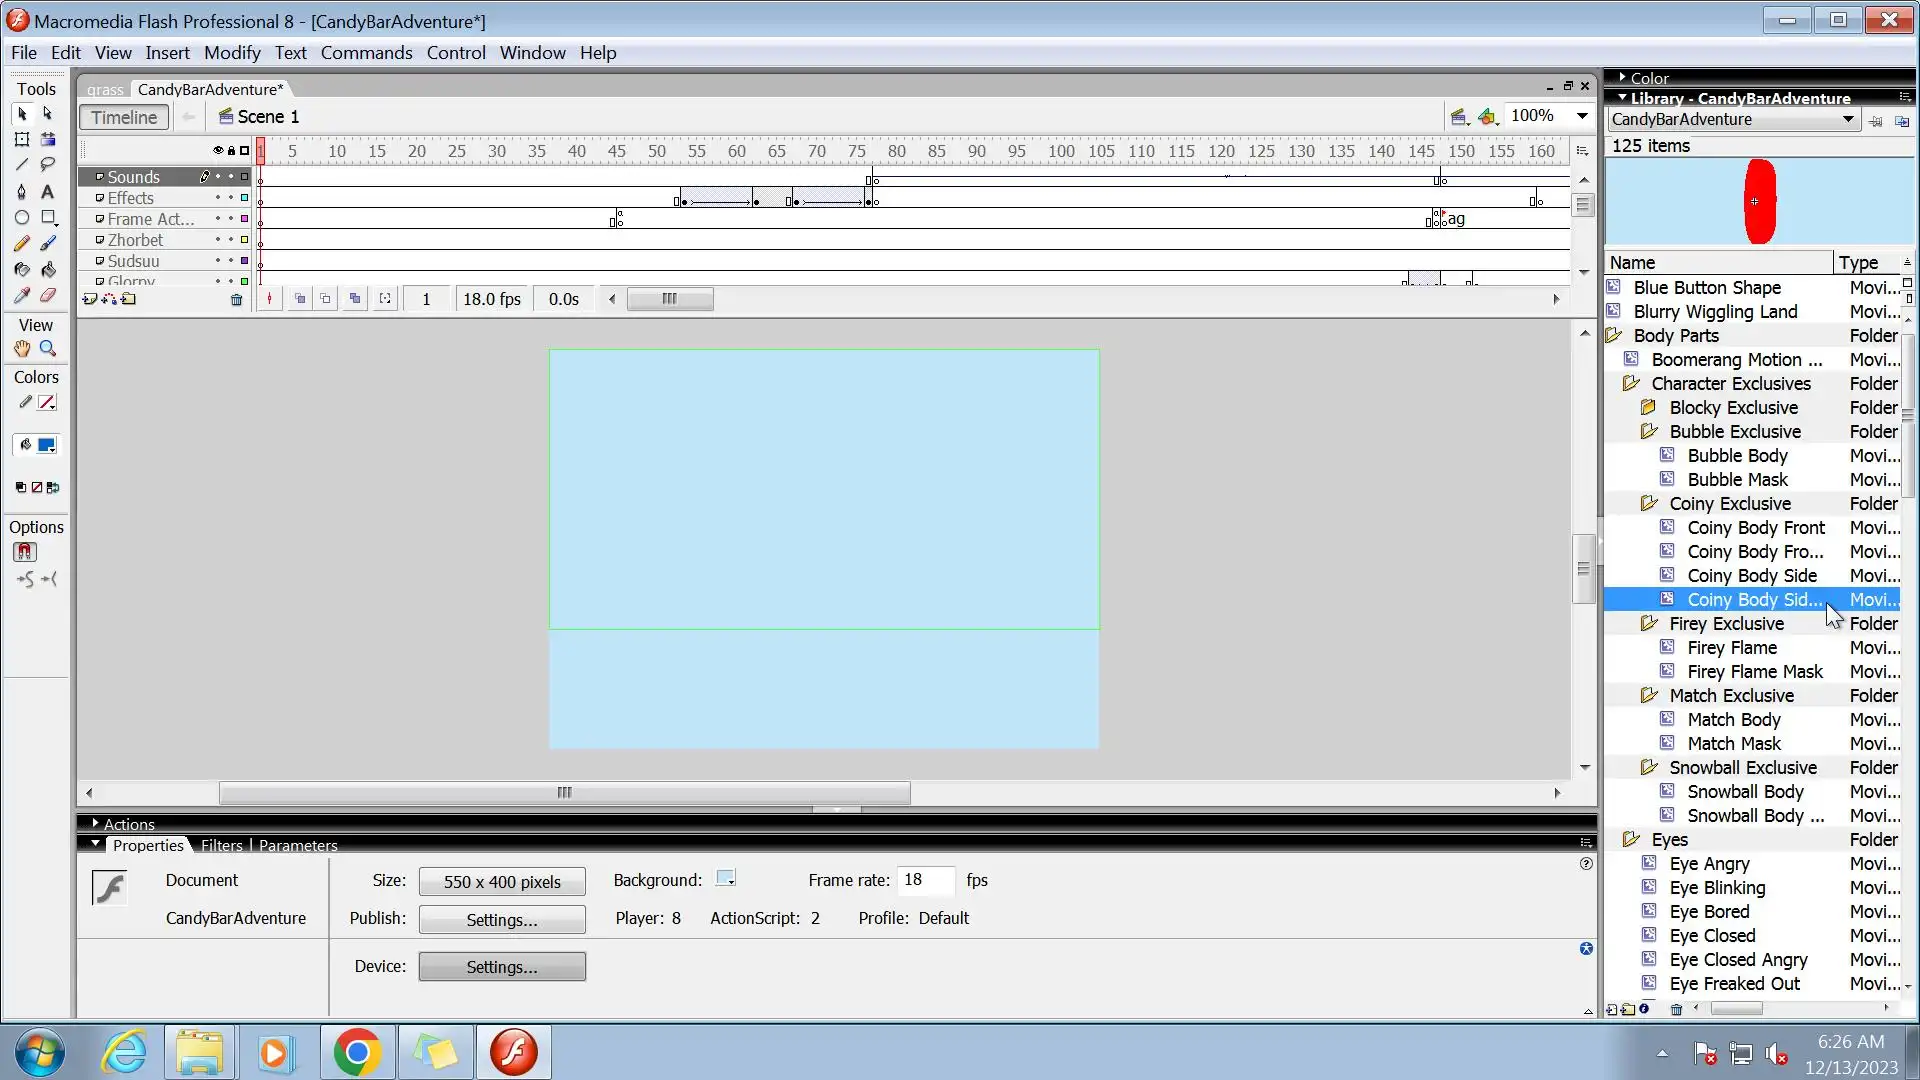Collapse the Firey Exclusive folder
1920x1080 pixels.
1649,624
